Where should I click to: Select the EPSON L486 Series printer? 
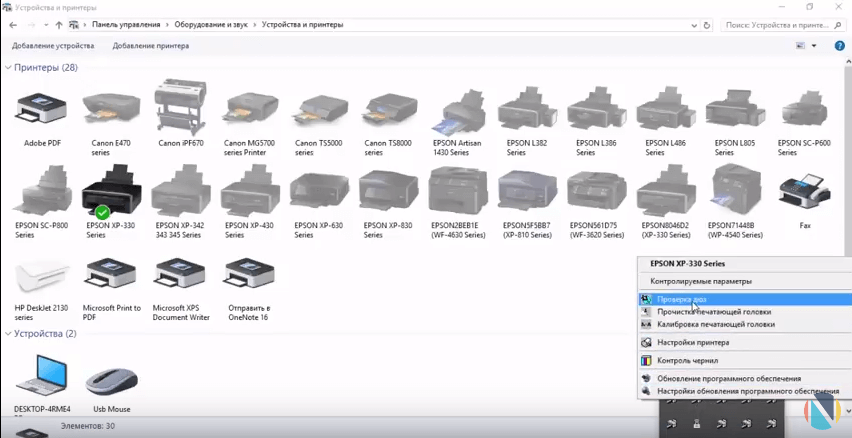[x=665, y=109]
